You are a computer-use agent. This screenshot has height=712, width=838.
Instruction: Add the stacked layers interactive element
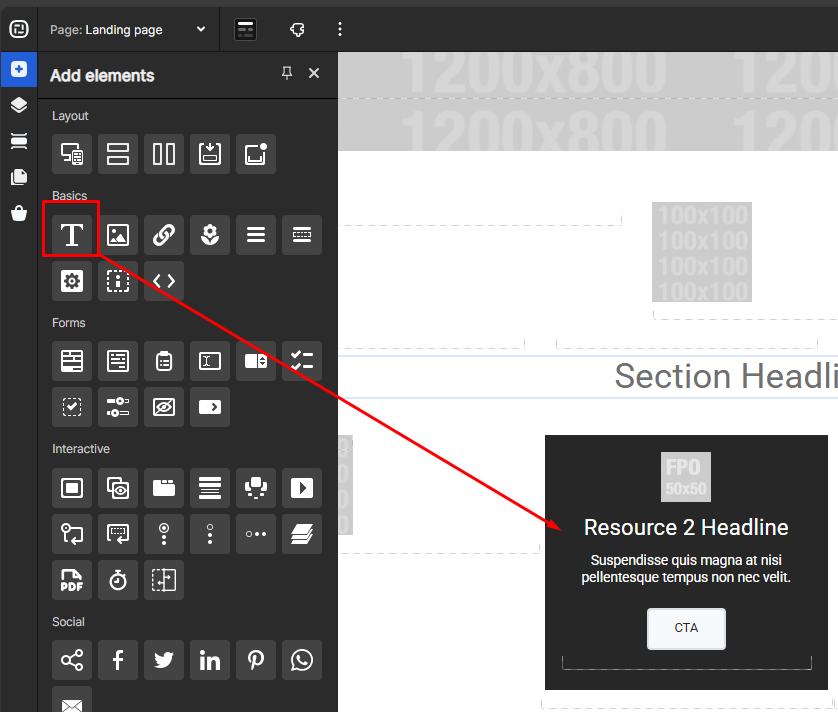[301, 533]
